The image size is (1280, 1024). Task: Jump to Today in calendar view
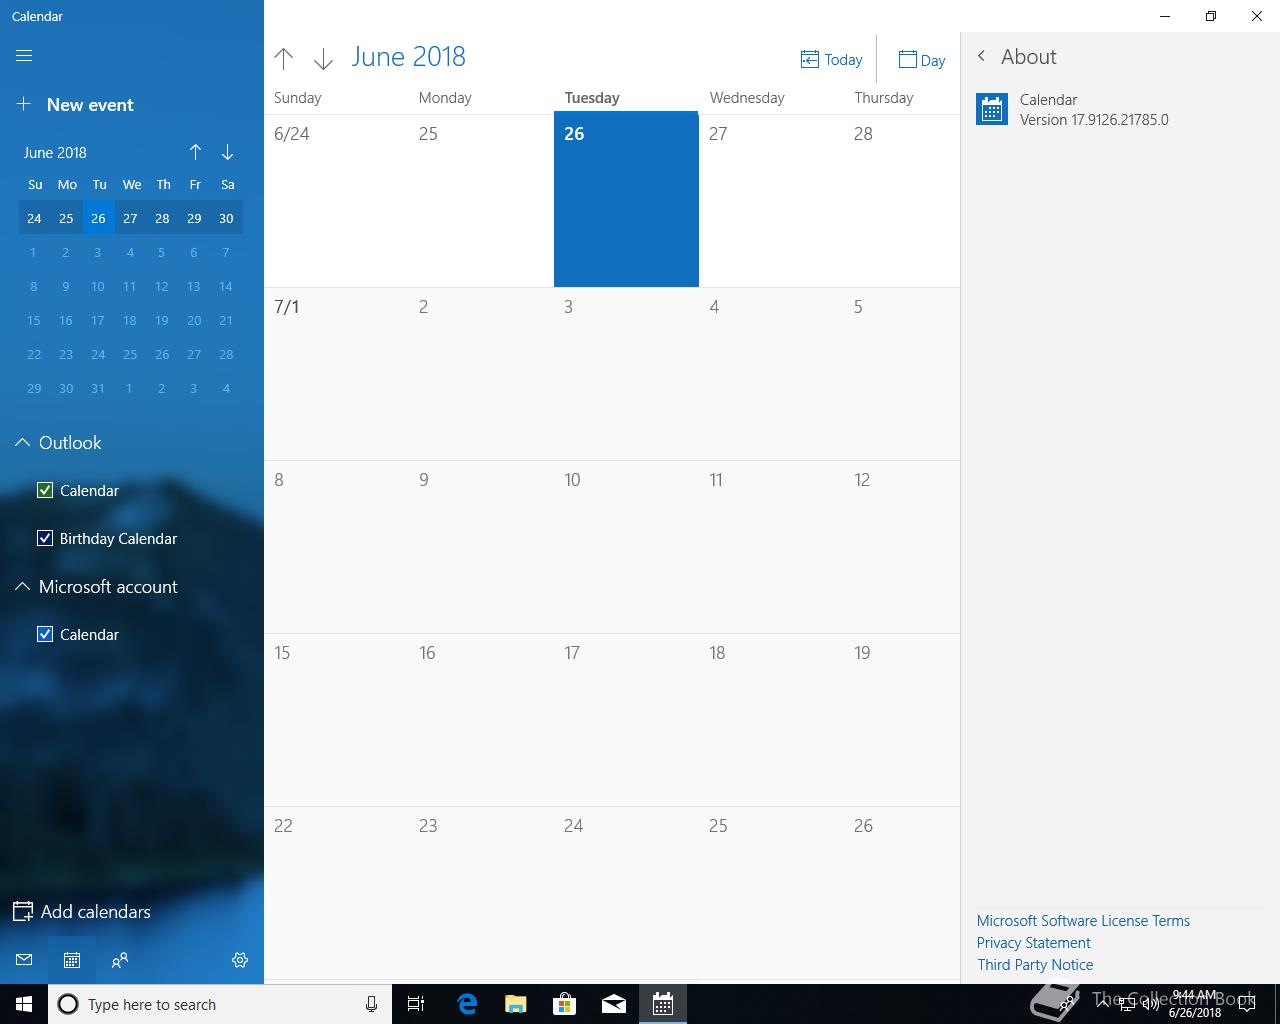click(831, 60)
